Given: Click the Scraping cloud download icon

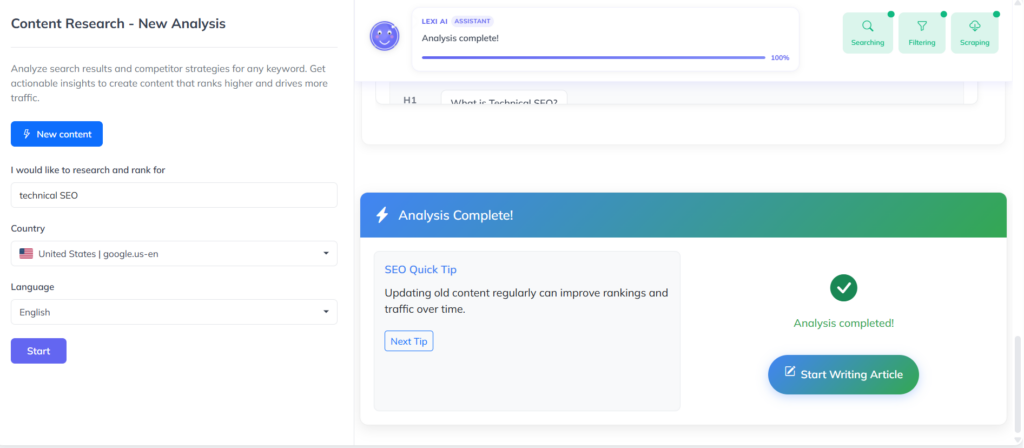Looking at the screenshot, I should tap(974, 27).
